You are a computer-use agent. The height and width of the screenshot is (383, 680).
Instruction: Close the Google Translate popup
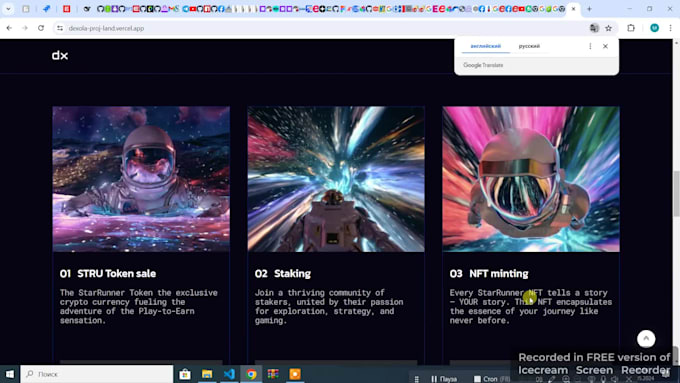(x=605, y=46)
